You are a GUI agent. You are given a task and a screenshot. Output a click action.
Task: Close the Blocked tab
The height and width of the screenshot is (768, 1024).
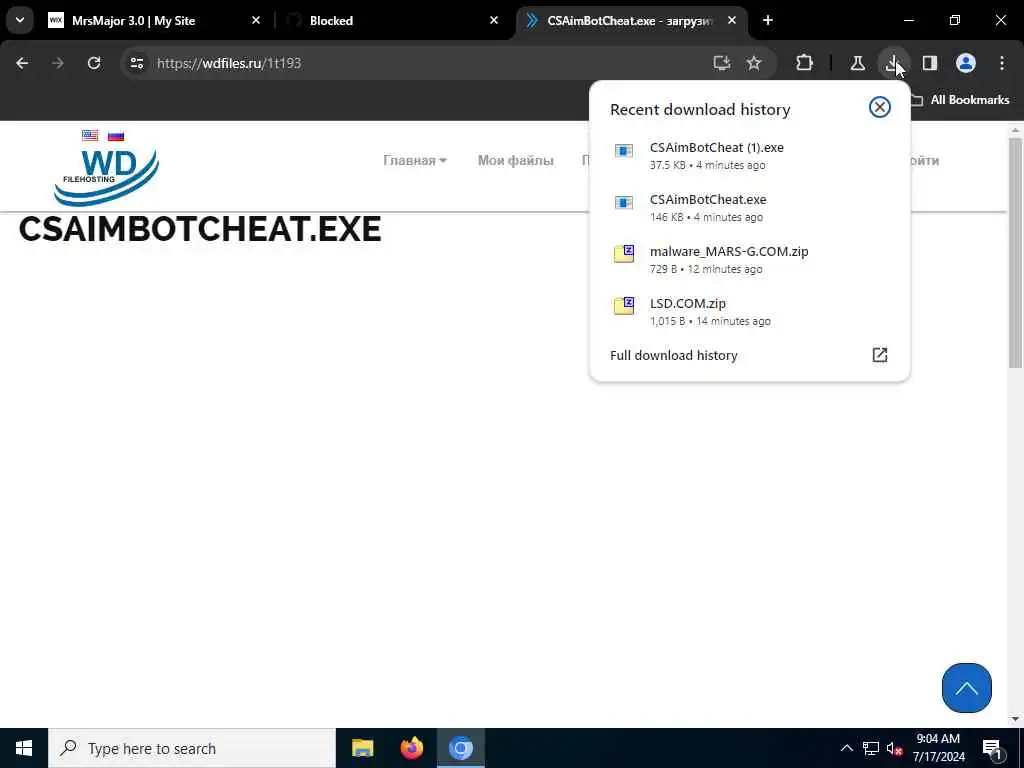[494, 20]
